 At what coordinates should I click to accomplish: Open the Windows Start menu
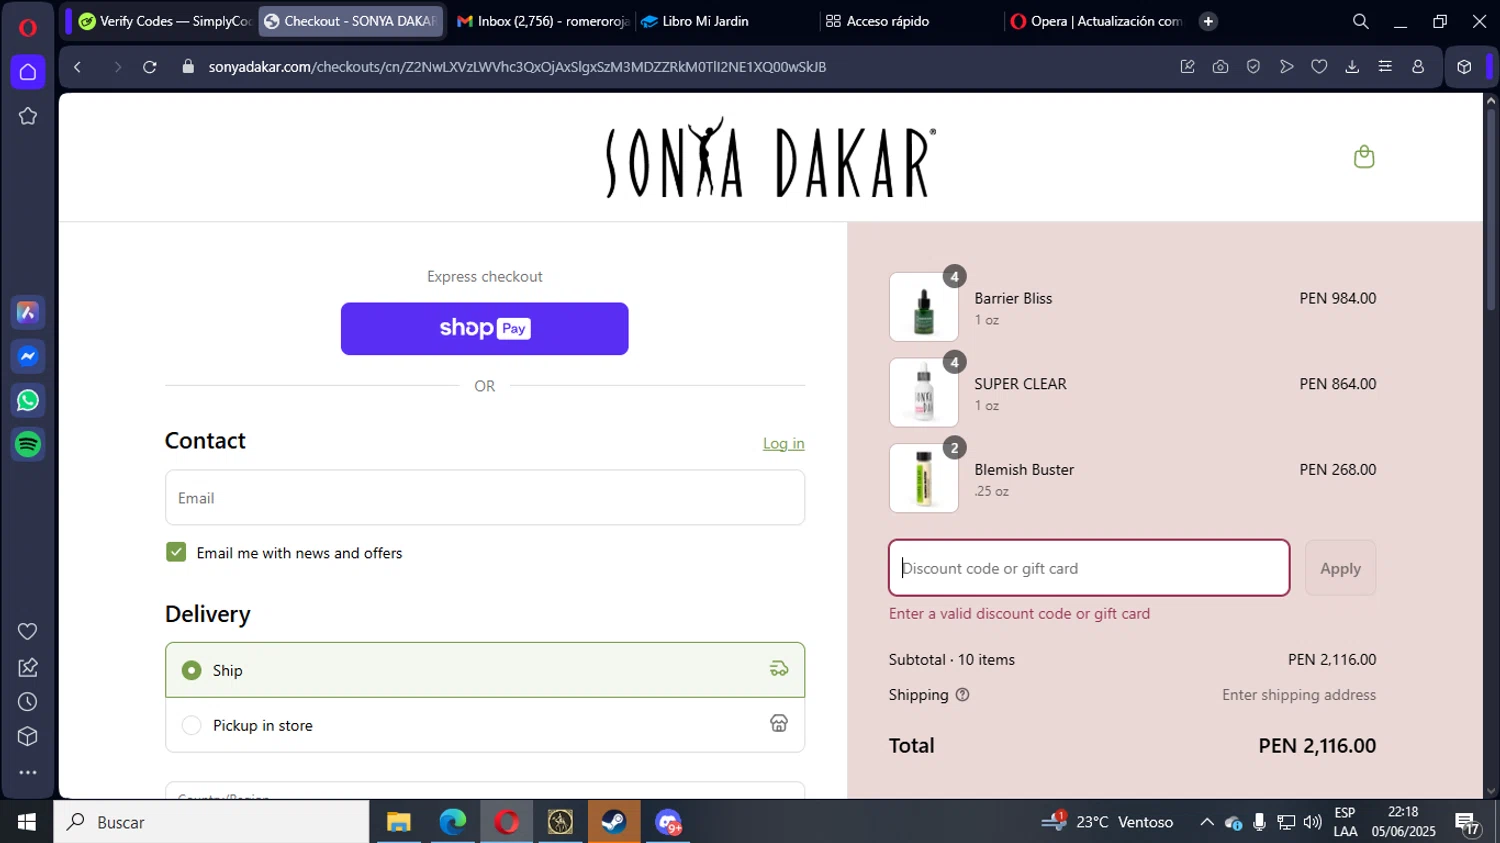27,822
